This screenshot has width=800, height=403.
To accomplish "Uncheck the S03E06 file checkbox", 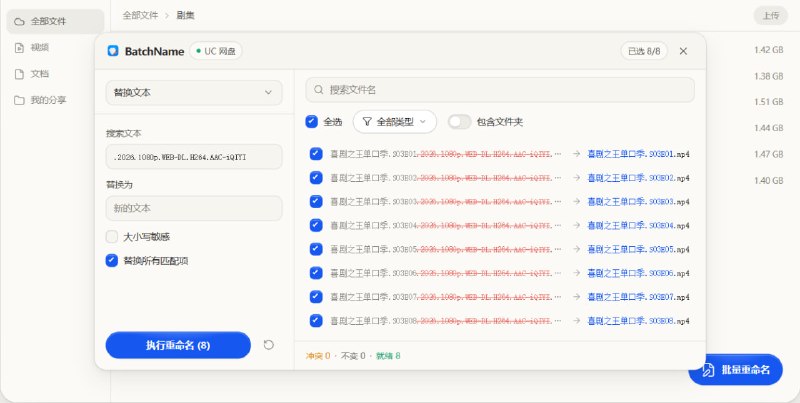I will tap(316, 273).
